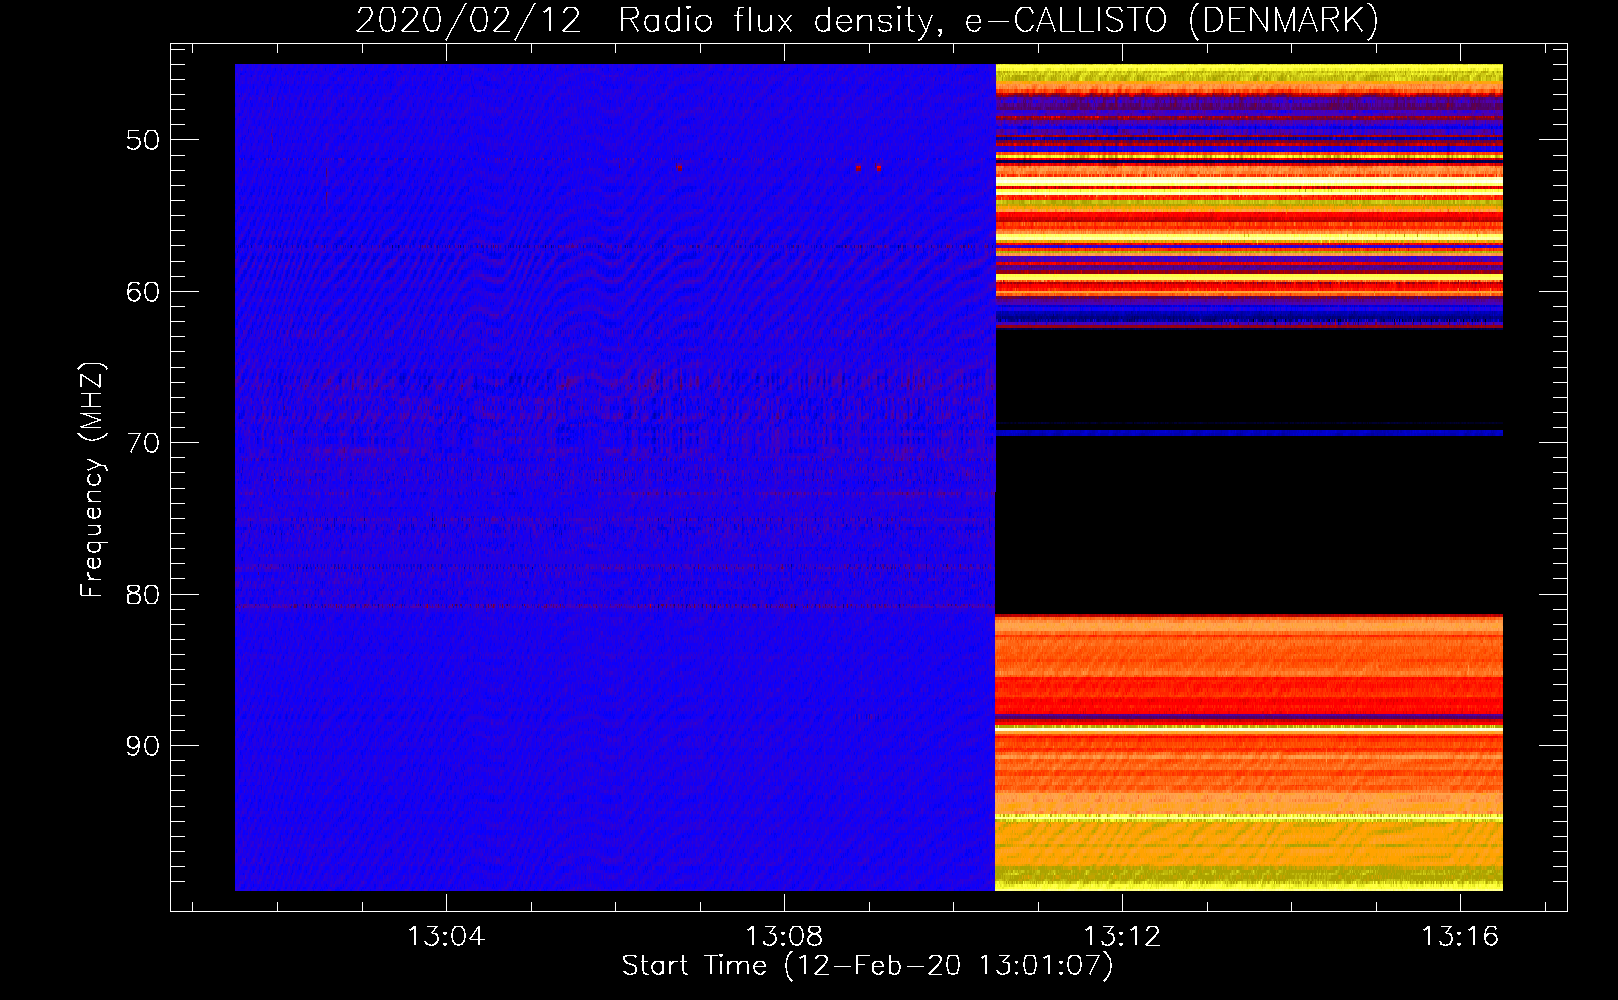The width and height of the screenshot is (1618, 1000).
Task: Click the thin blue line near 70 MHz
Action: point(1249,433)
